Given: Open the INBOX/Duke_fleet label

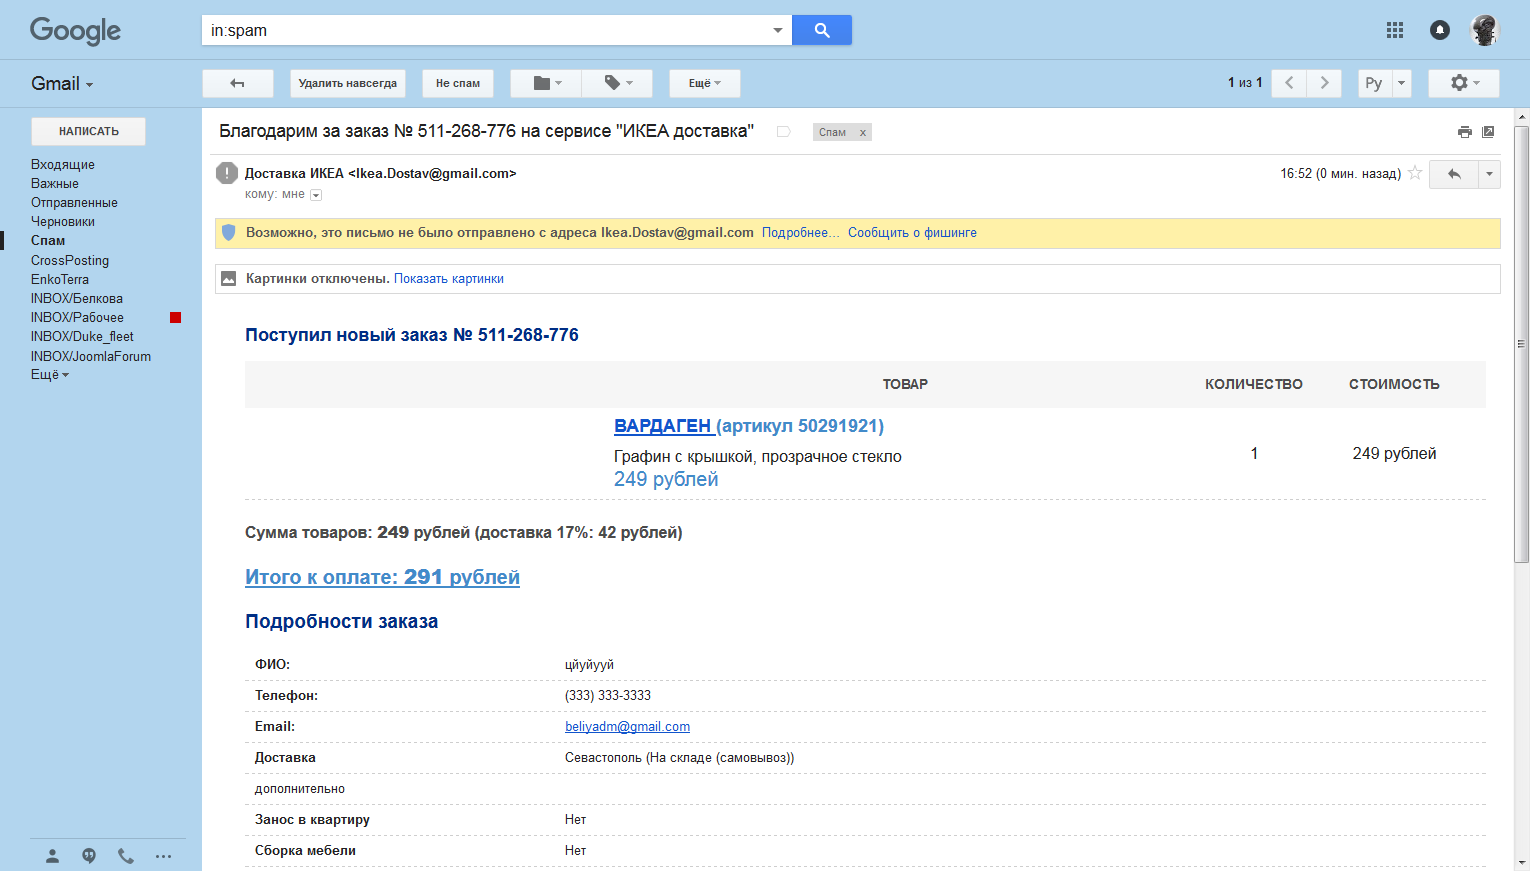Looking at the screenshot, I should click(82, 336).
